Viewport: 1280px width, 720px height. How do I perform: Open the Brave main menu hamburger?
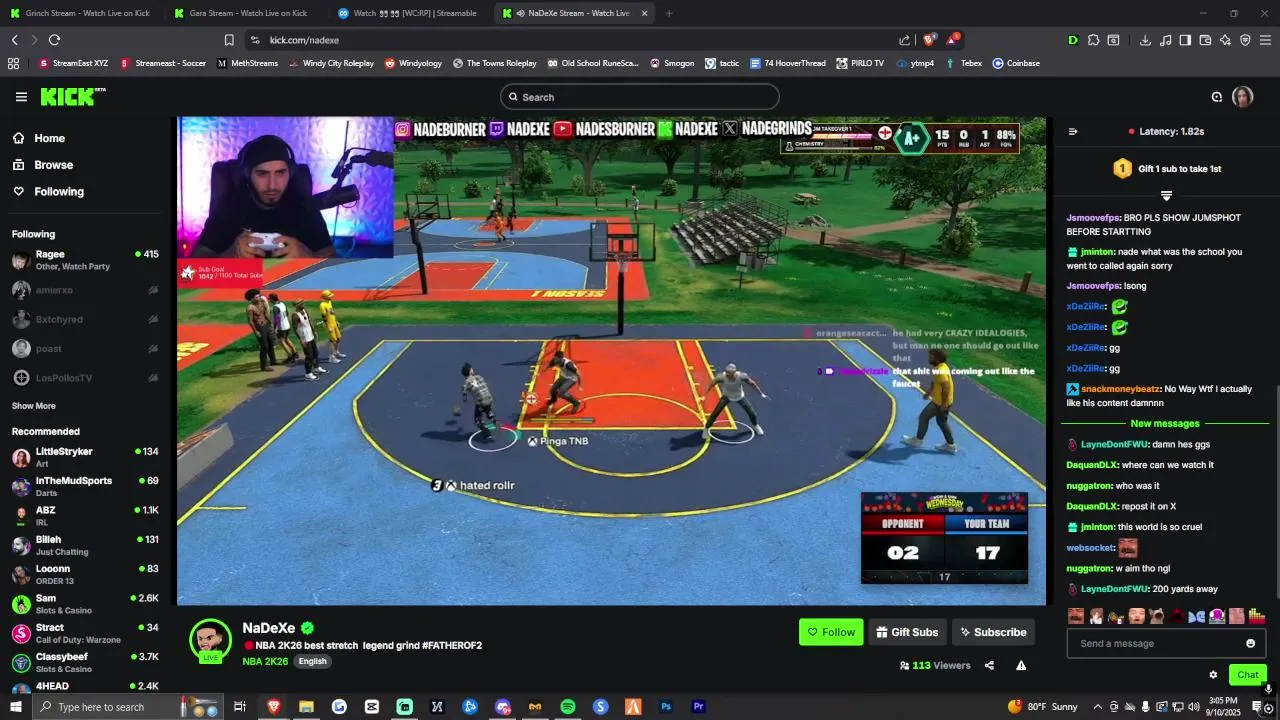click(x=1265, y=40)
